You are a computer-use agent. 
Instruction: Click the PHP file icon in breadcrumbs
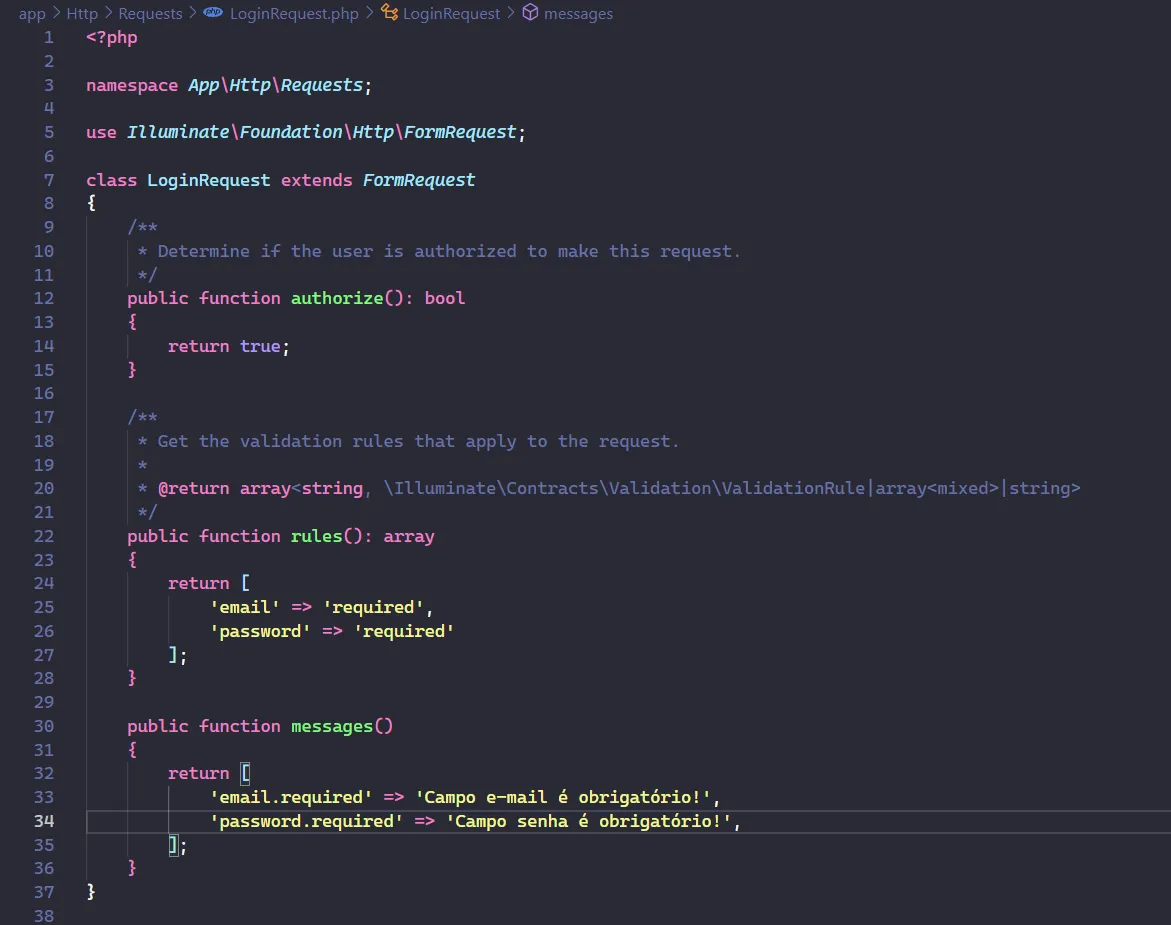213,13
